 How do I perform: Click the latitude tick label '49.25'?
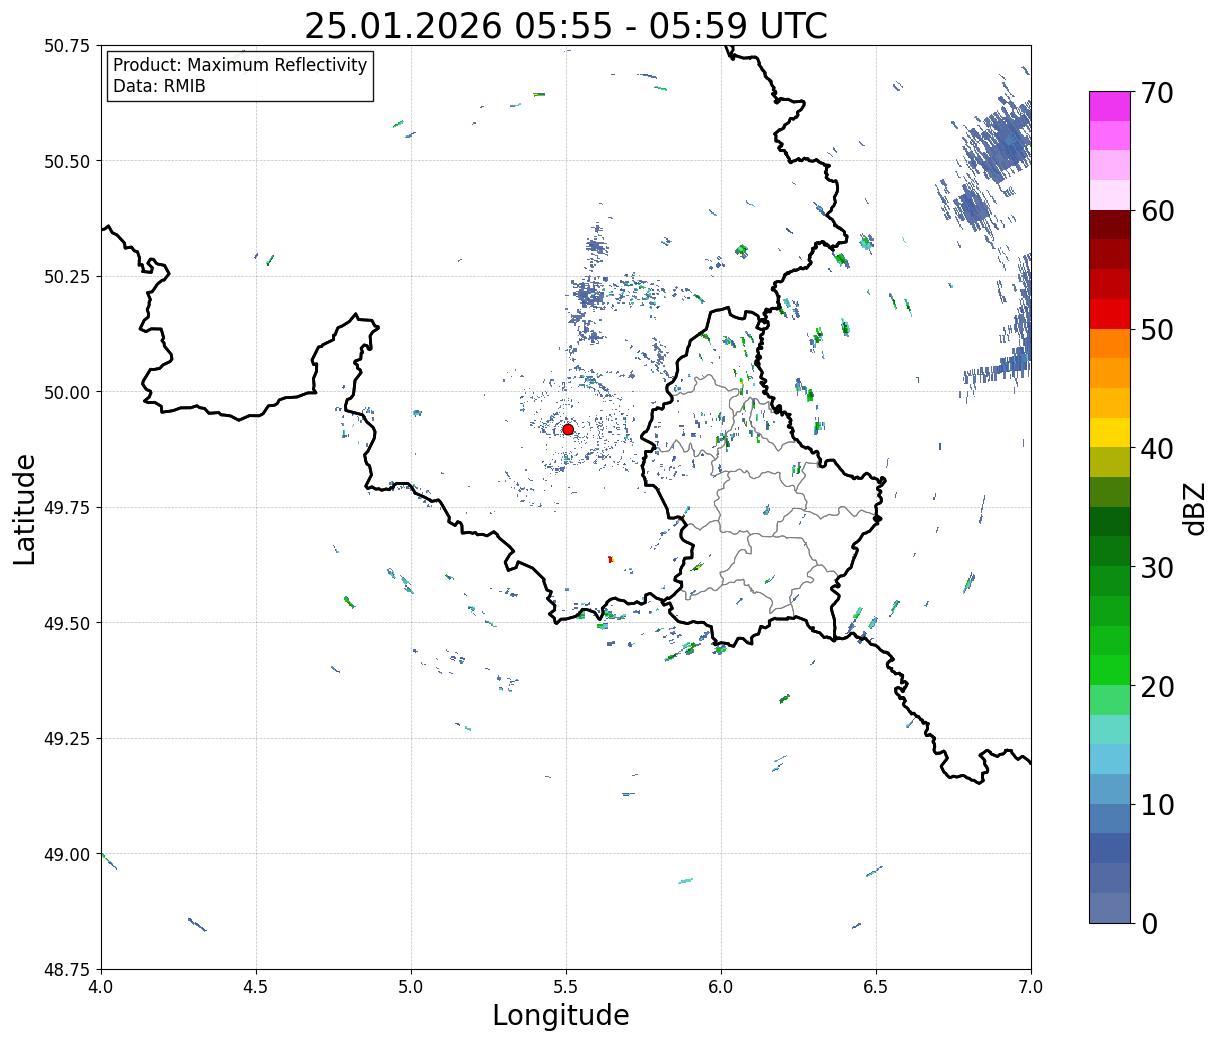coord(66,739)
